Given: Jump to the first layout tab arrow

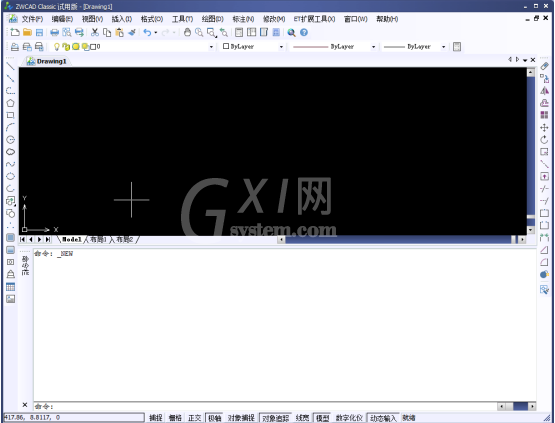Looking at the screenshot, I should (23, 240).
